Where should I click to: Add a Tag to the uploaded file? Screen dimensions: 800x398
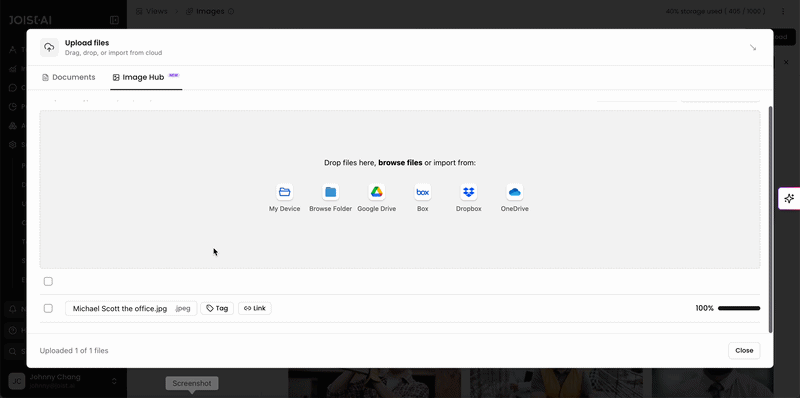coord(217,308)
